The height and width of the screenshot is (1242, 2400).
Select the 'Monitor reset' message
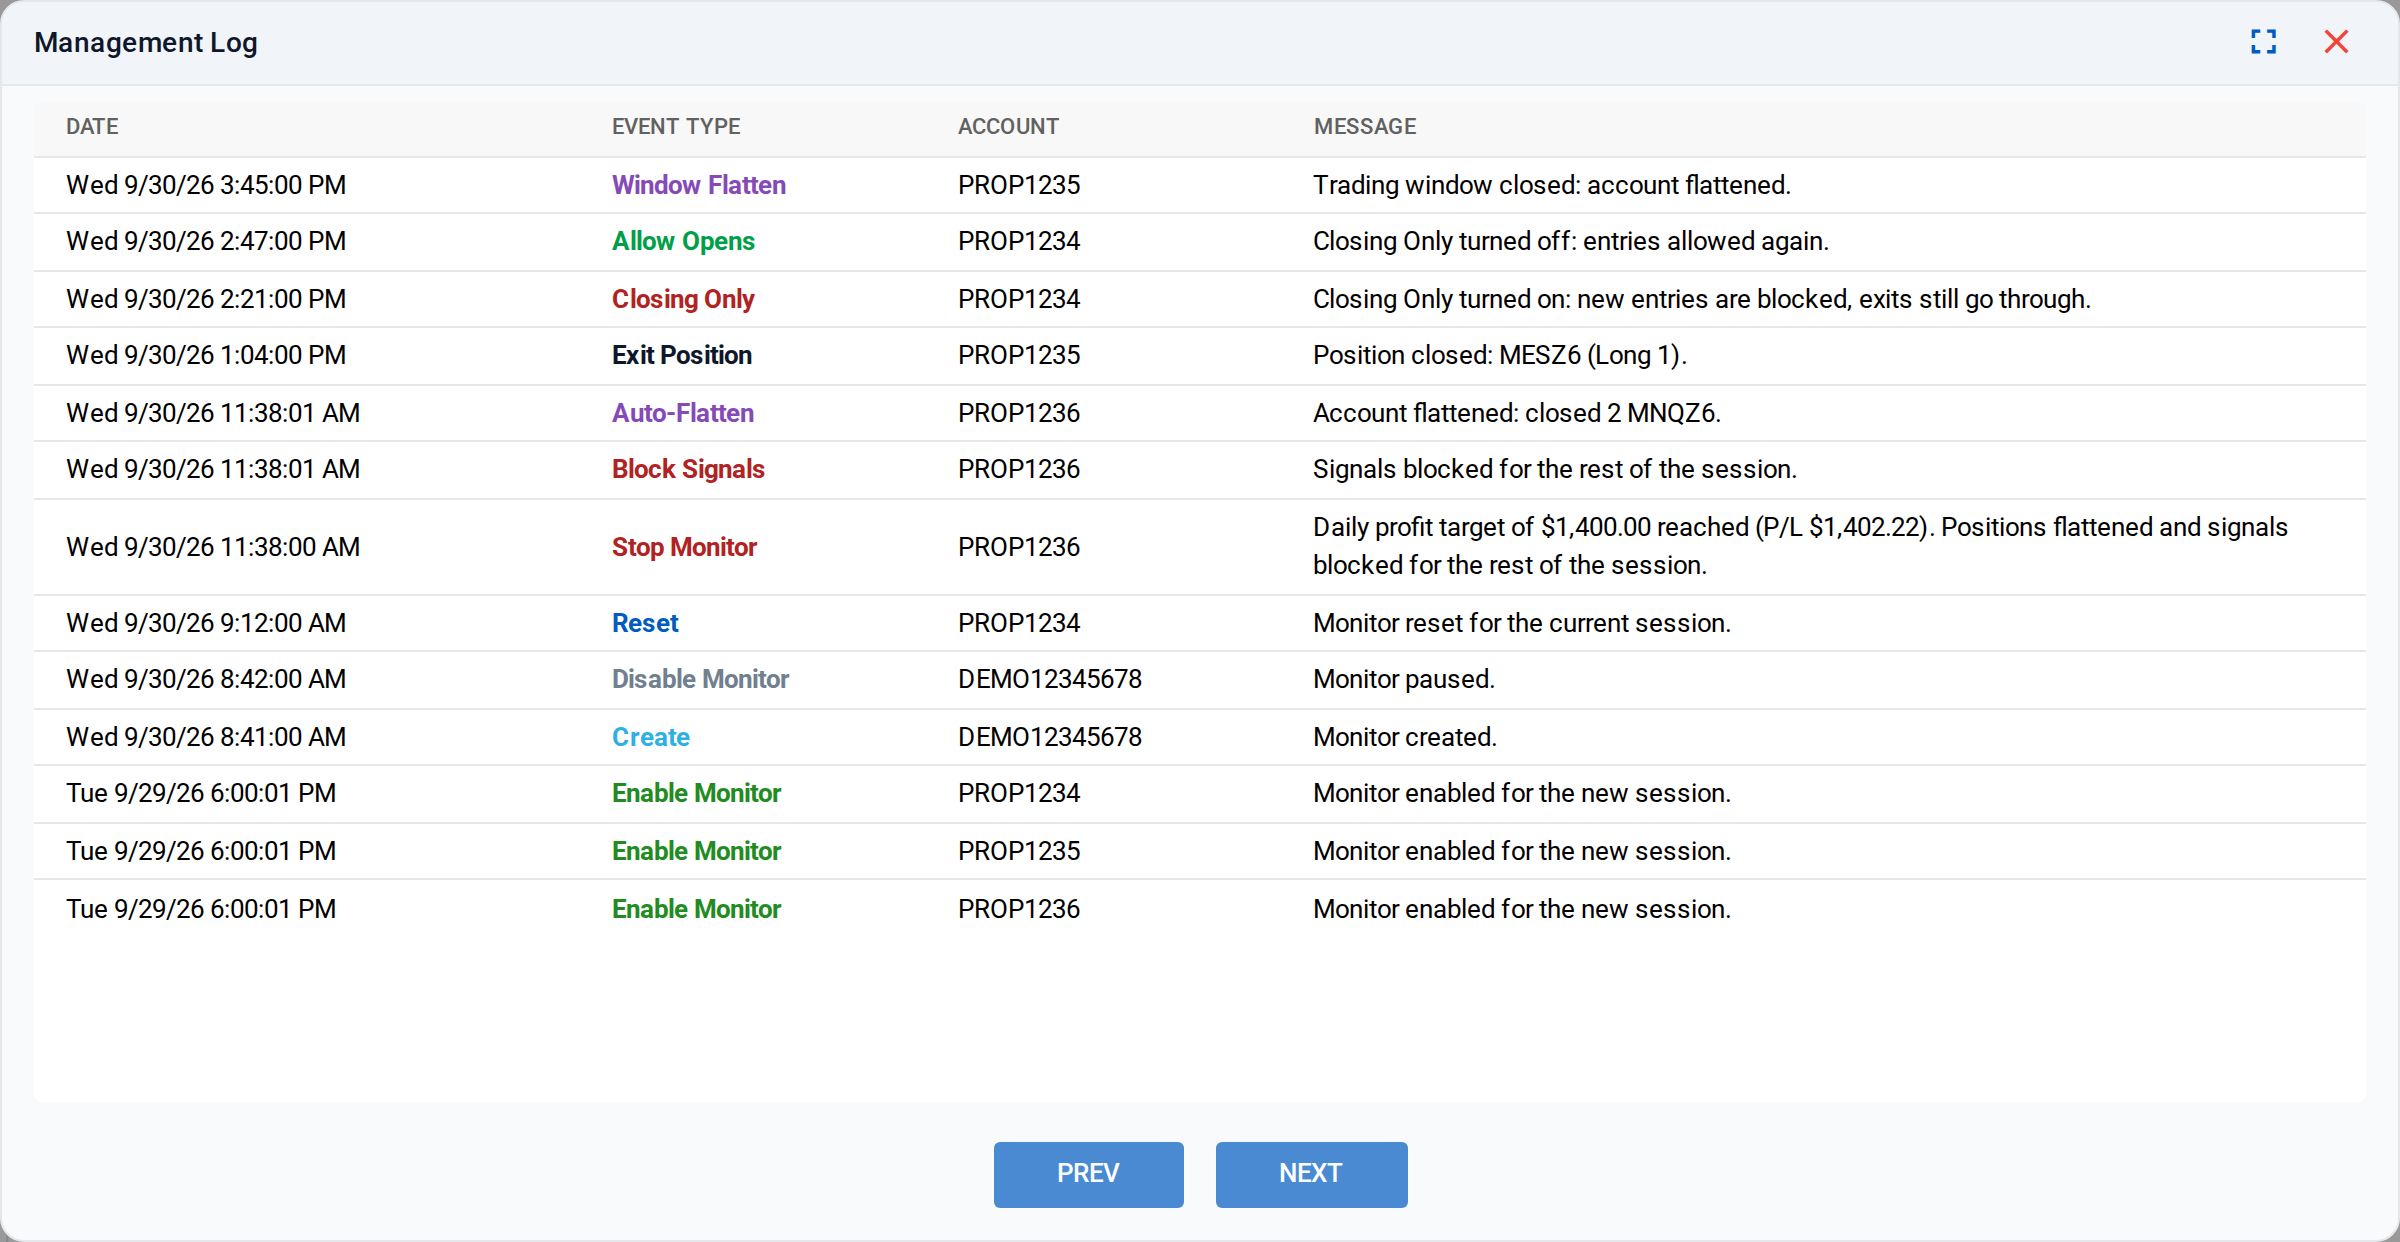(x=1522, y=623)
